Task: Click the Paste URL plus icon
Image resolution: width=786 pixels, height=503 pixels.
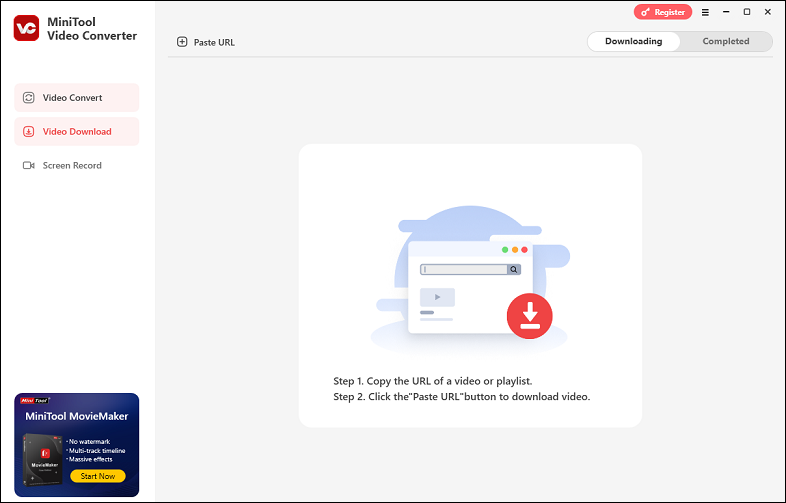Action: click(182, 42)
